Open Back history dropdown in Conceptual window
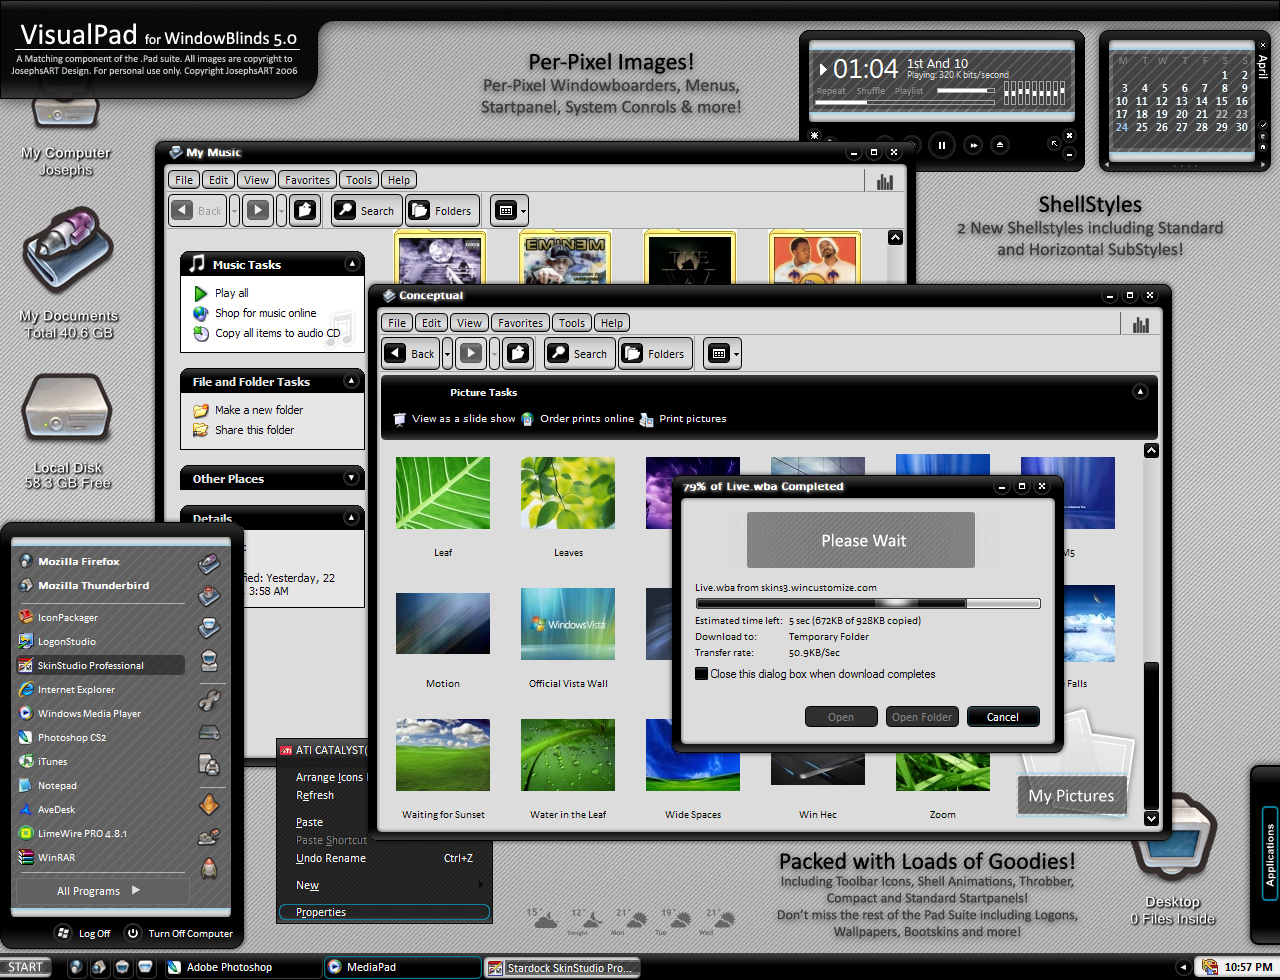Screen dimensions: 1280x980 [447, 353]
